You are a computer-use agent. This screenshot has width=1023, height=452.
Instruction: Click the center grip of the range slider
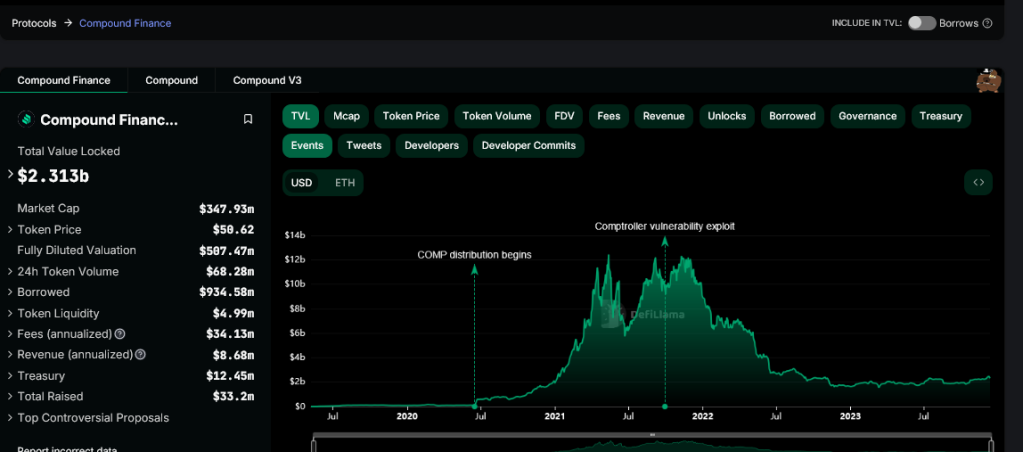(652, 434)
